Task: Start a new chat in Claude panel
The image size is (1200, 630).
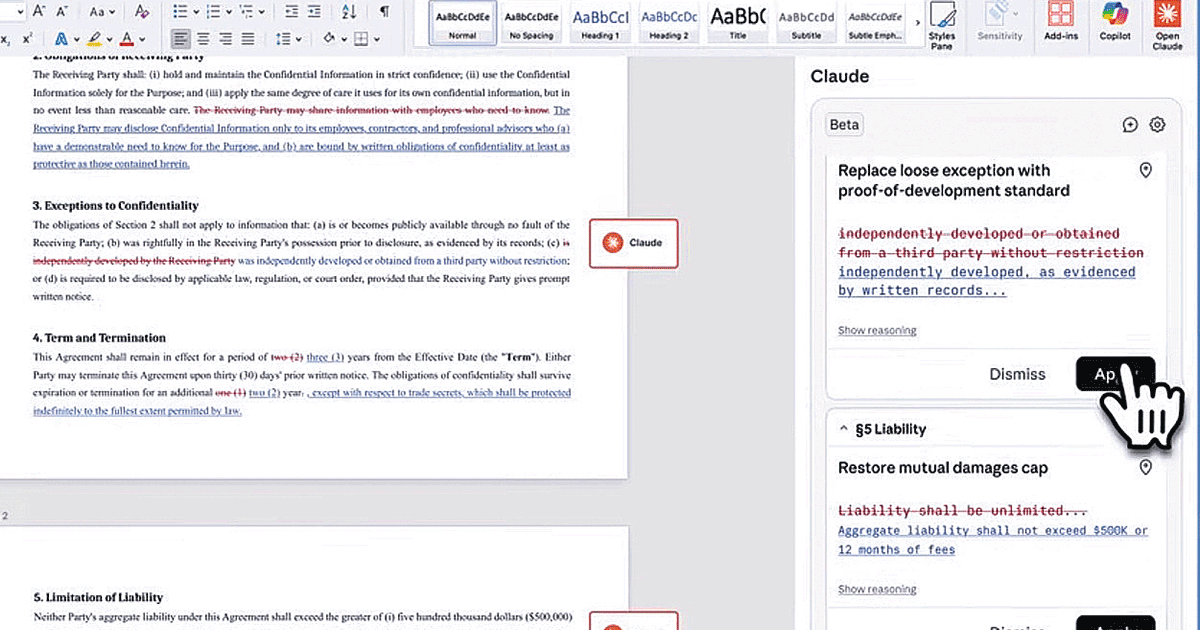Action: click(1130, 125)
